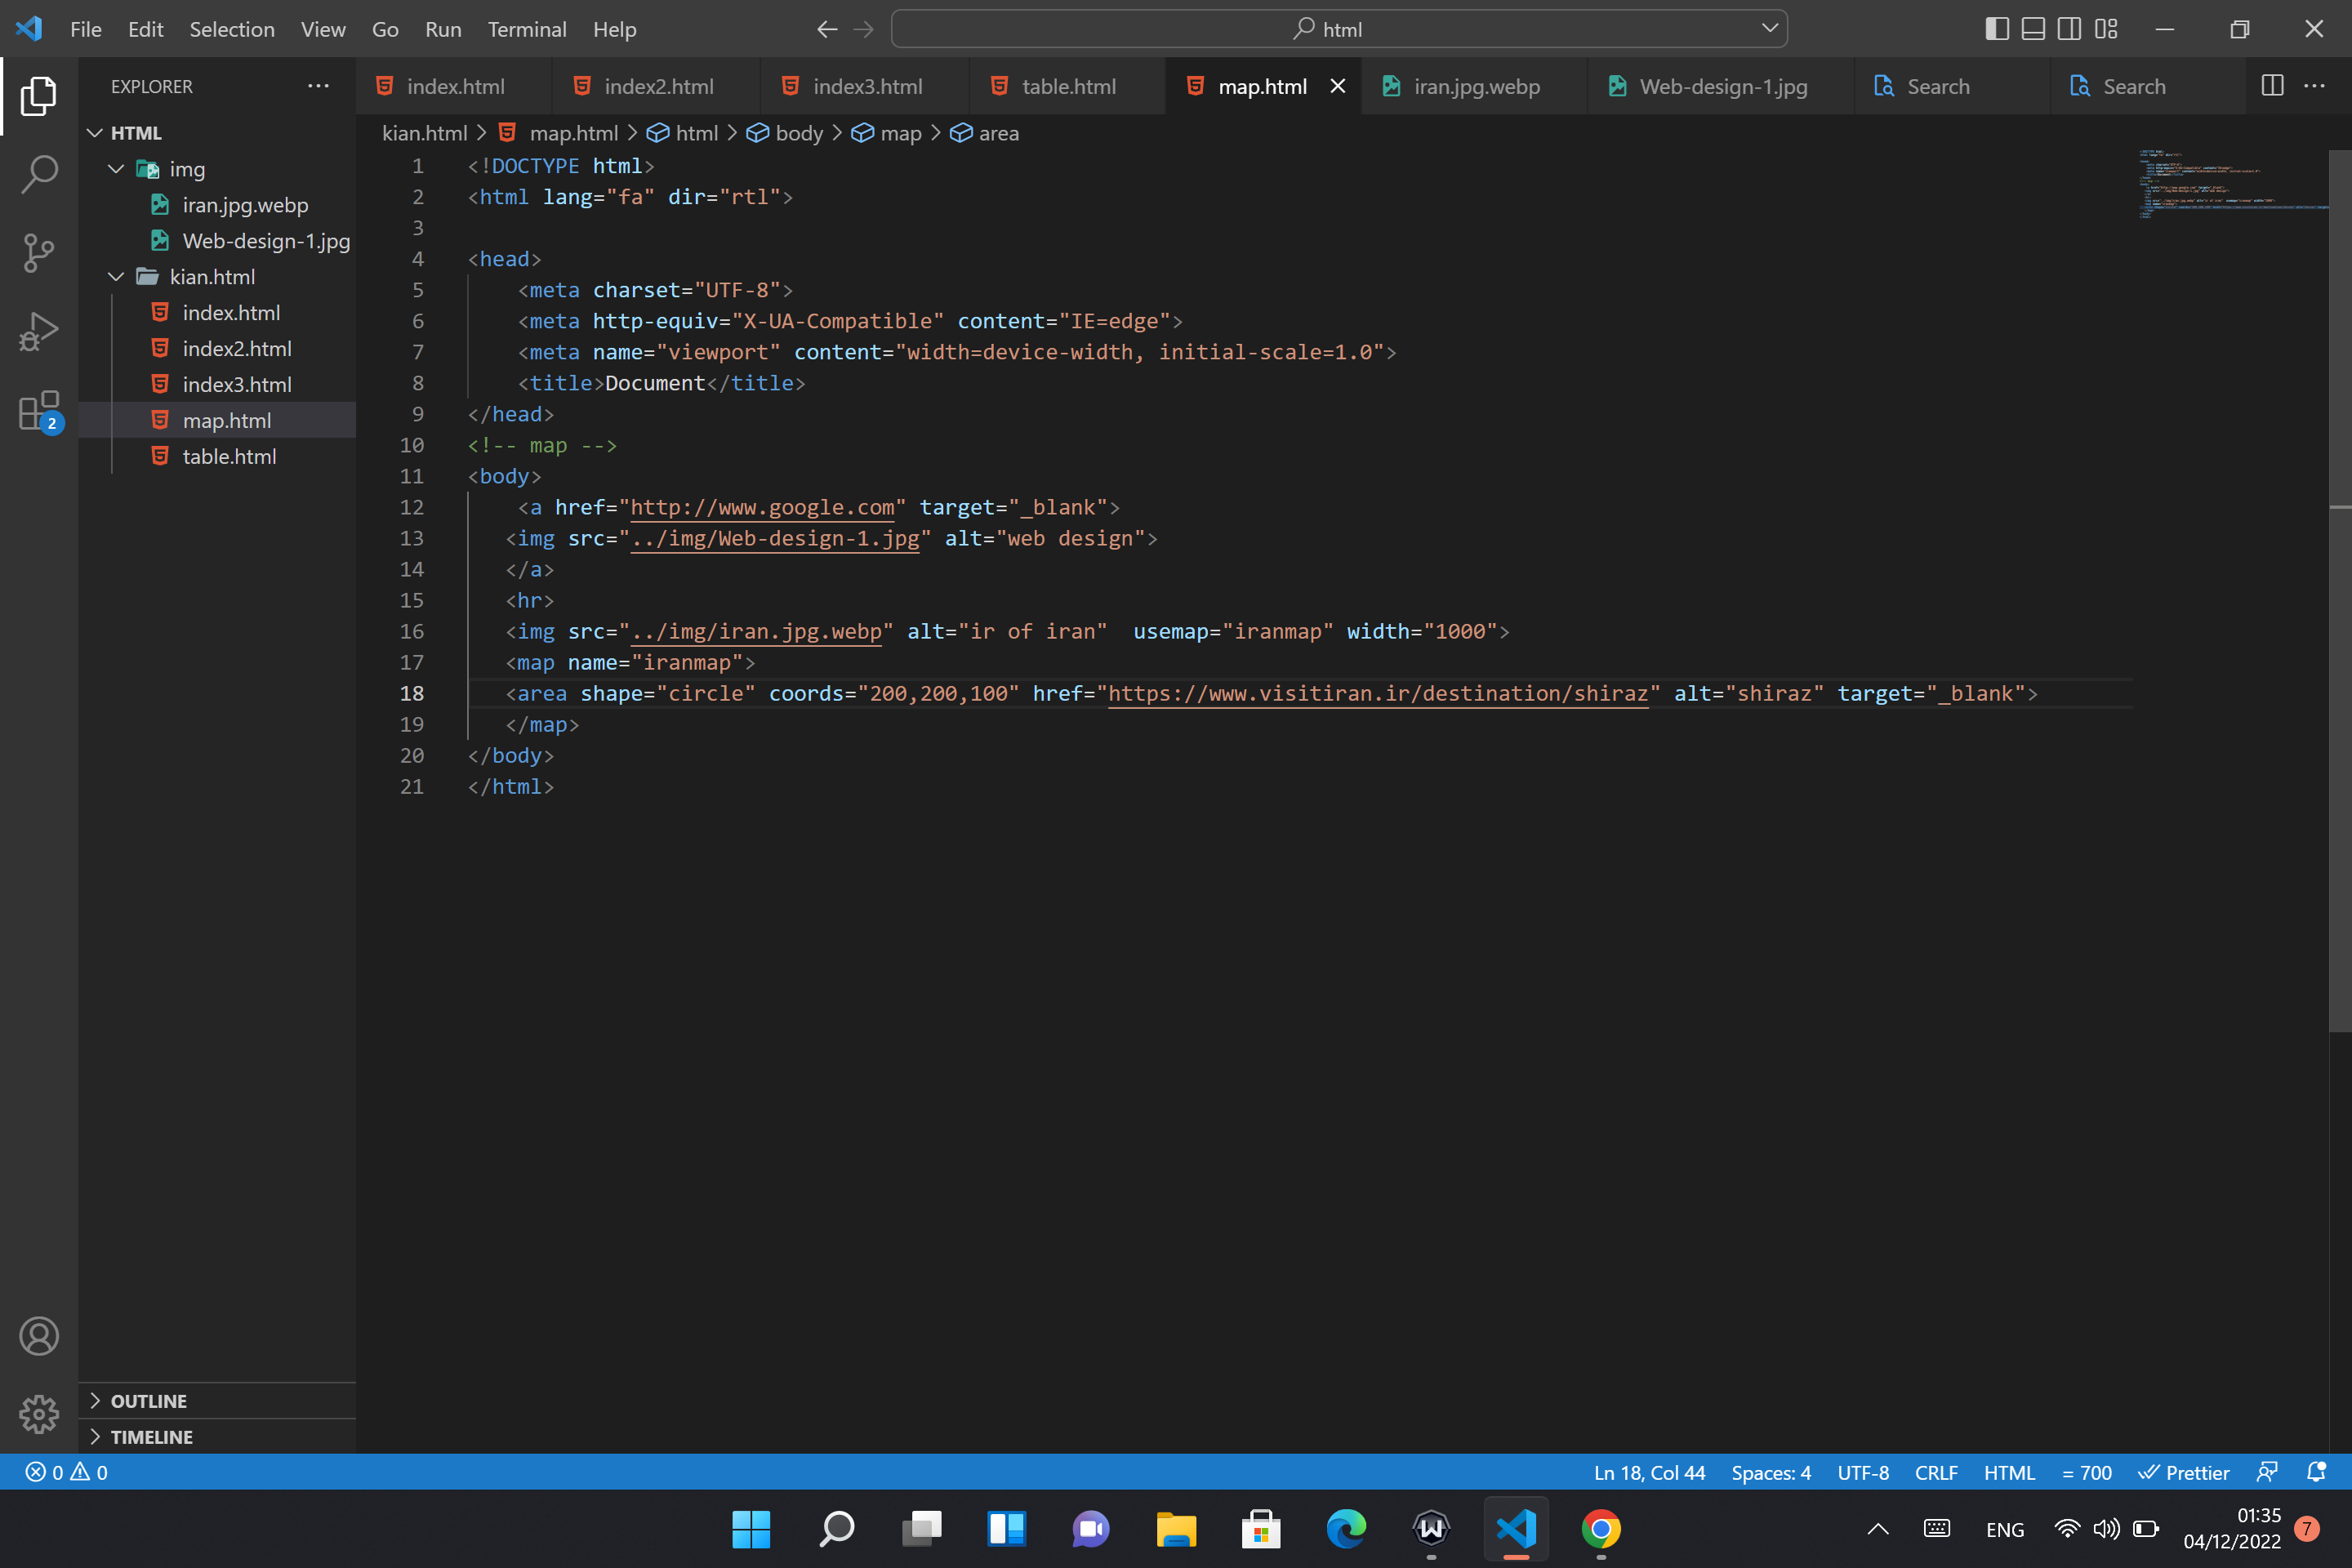Open Microsoft Edge from the taskbar

[x=1346, y=1528]
